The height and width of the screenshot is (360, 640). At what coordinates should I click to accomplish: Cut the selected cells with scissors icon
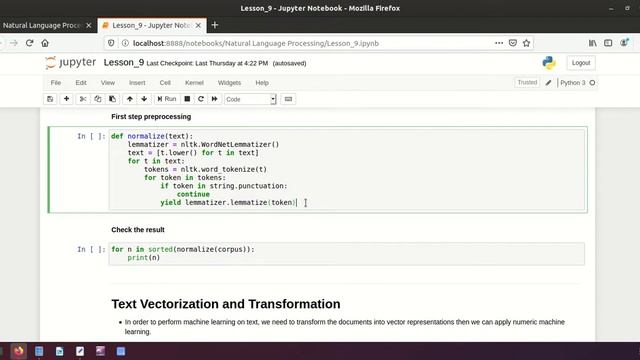point(83,99)
